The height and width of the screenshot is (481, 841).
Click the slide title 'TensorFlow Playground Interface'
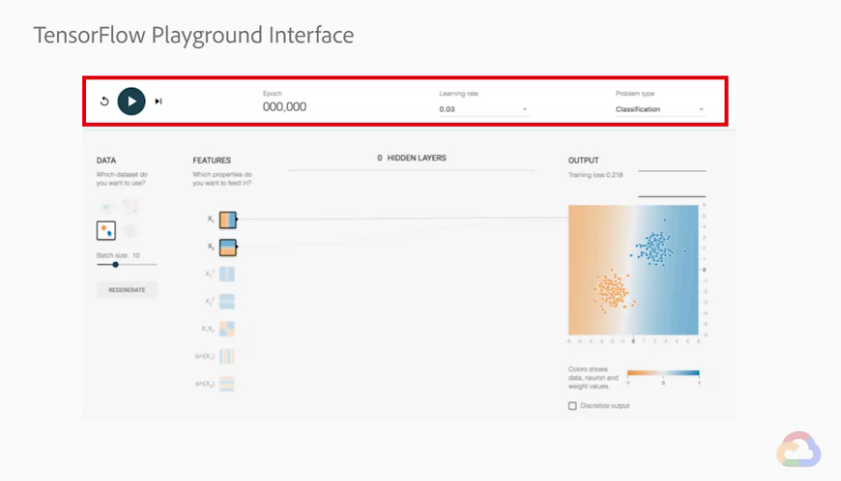pos(194,35)
